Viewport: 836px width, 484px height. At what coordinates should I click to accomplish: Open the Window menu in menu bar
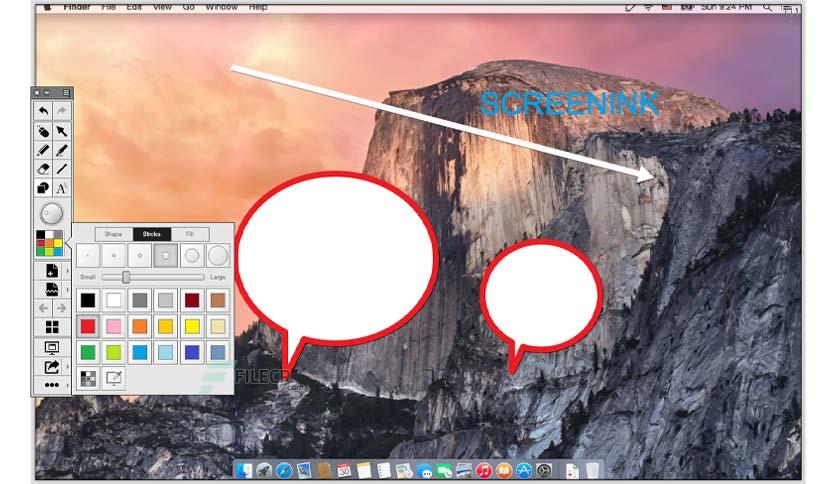click(221, 7)
